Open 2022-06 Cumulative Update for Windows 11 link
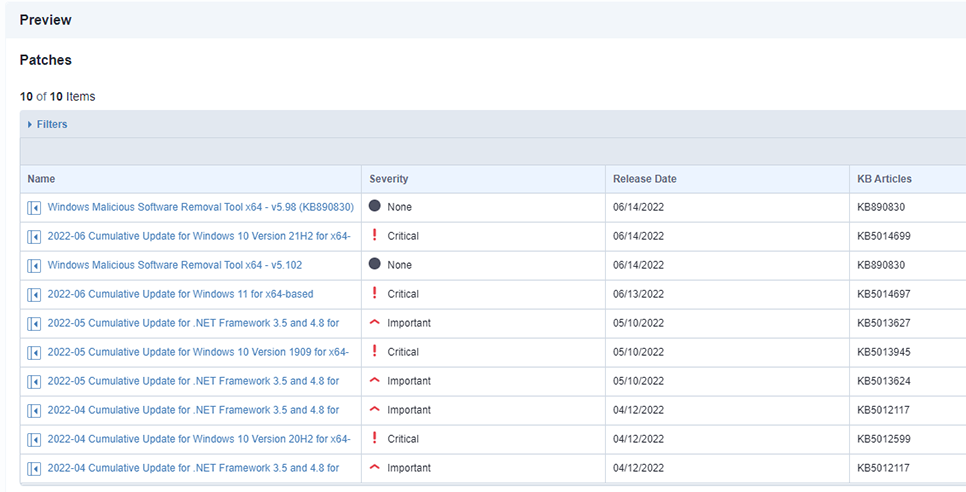The image size is (966, 492). tap(180, 294)
